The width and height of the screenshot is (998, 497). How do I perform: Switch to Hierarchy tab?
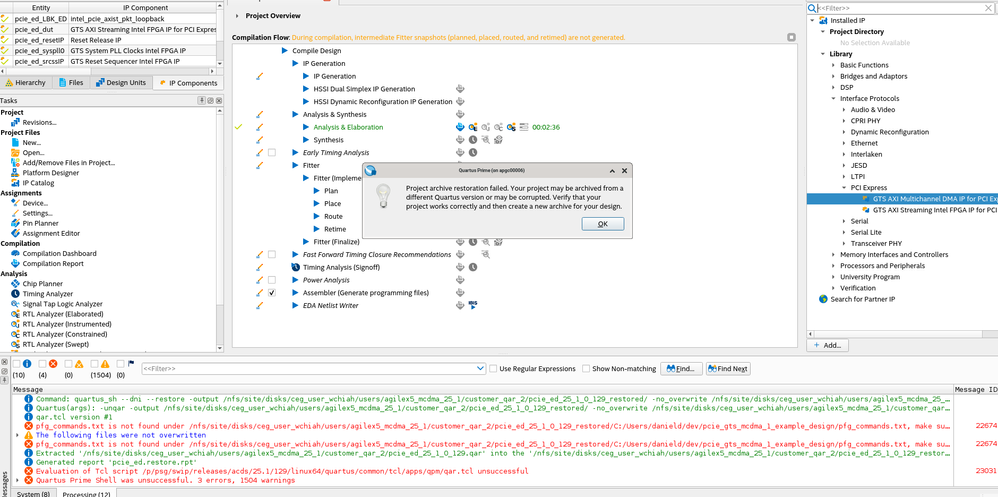pyautogui.click(x=25, y=83)
